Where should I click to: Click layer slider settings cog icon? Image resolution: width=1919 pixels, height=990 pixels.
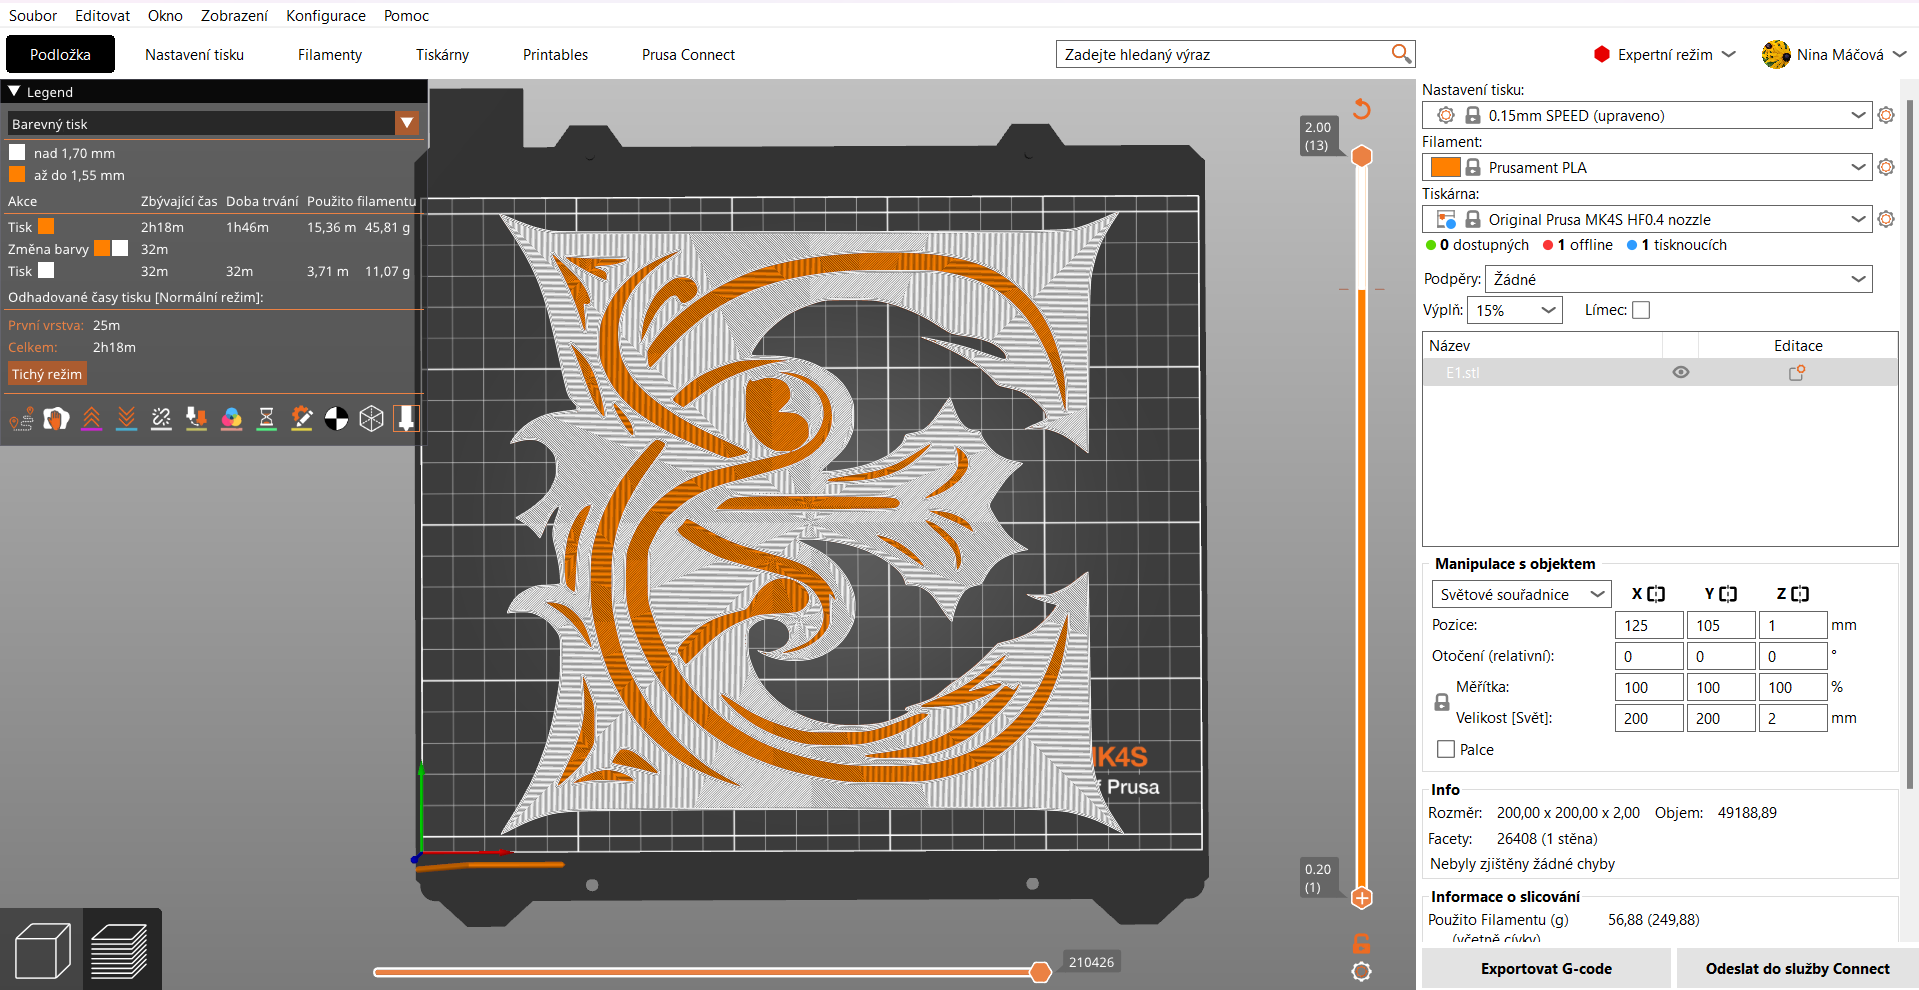[x=1361, y=971]
